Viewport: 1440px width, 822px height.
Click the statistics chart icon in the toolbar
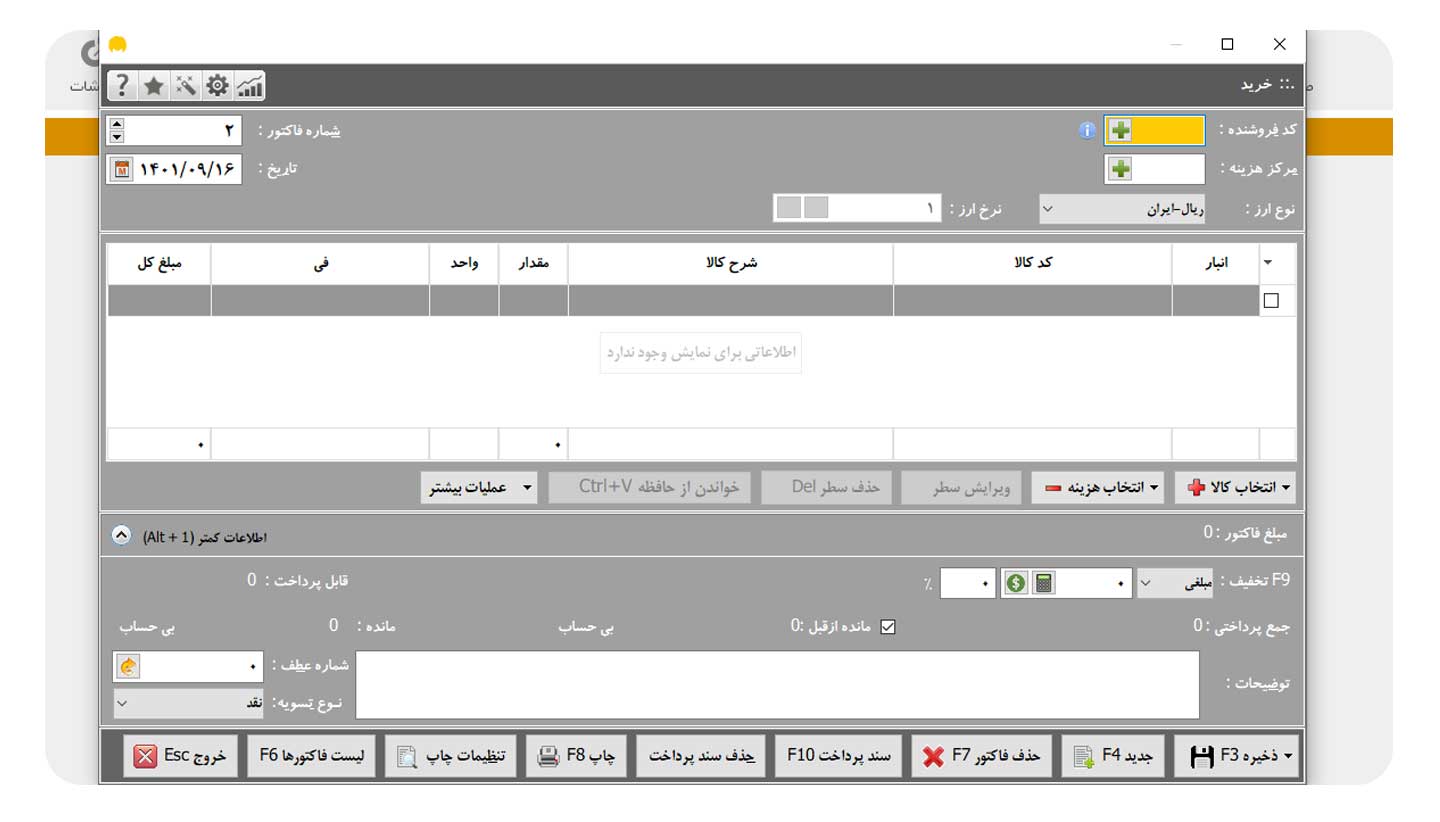[x=251, y=85]
